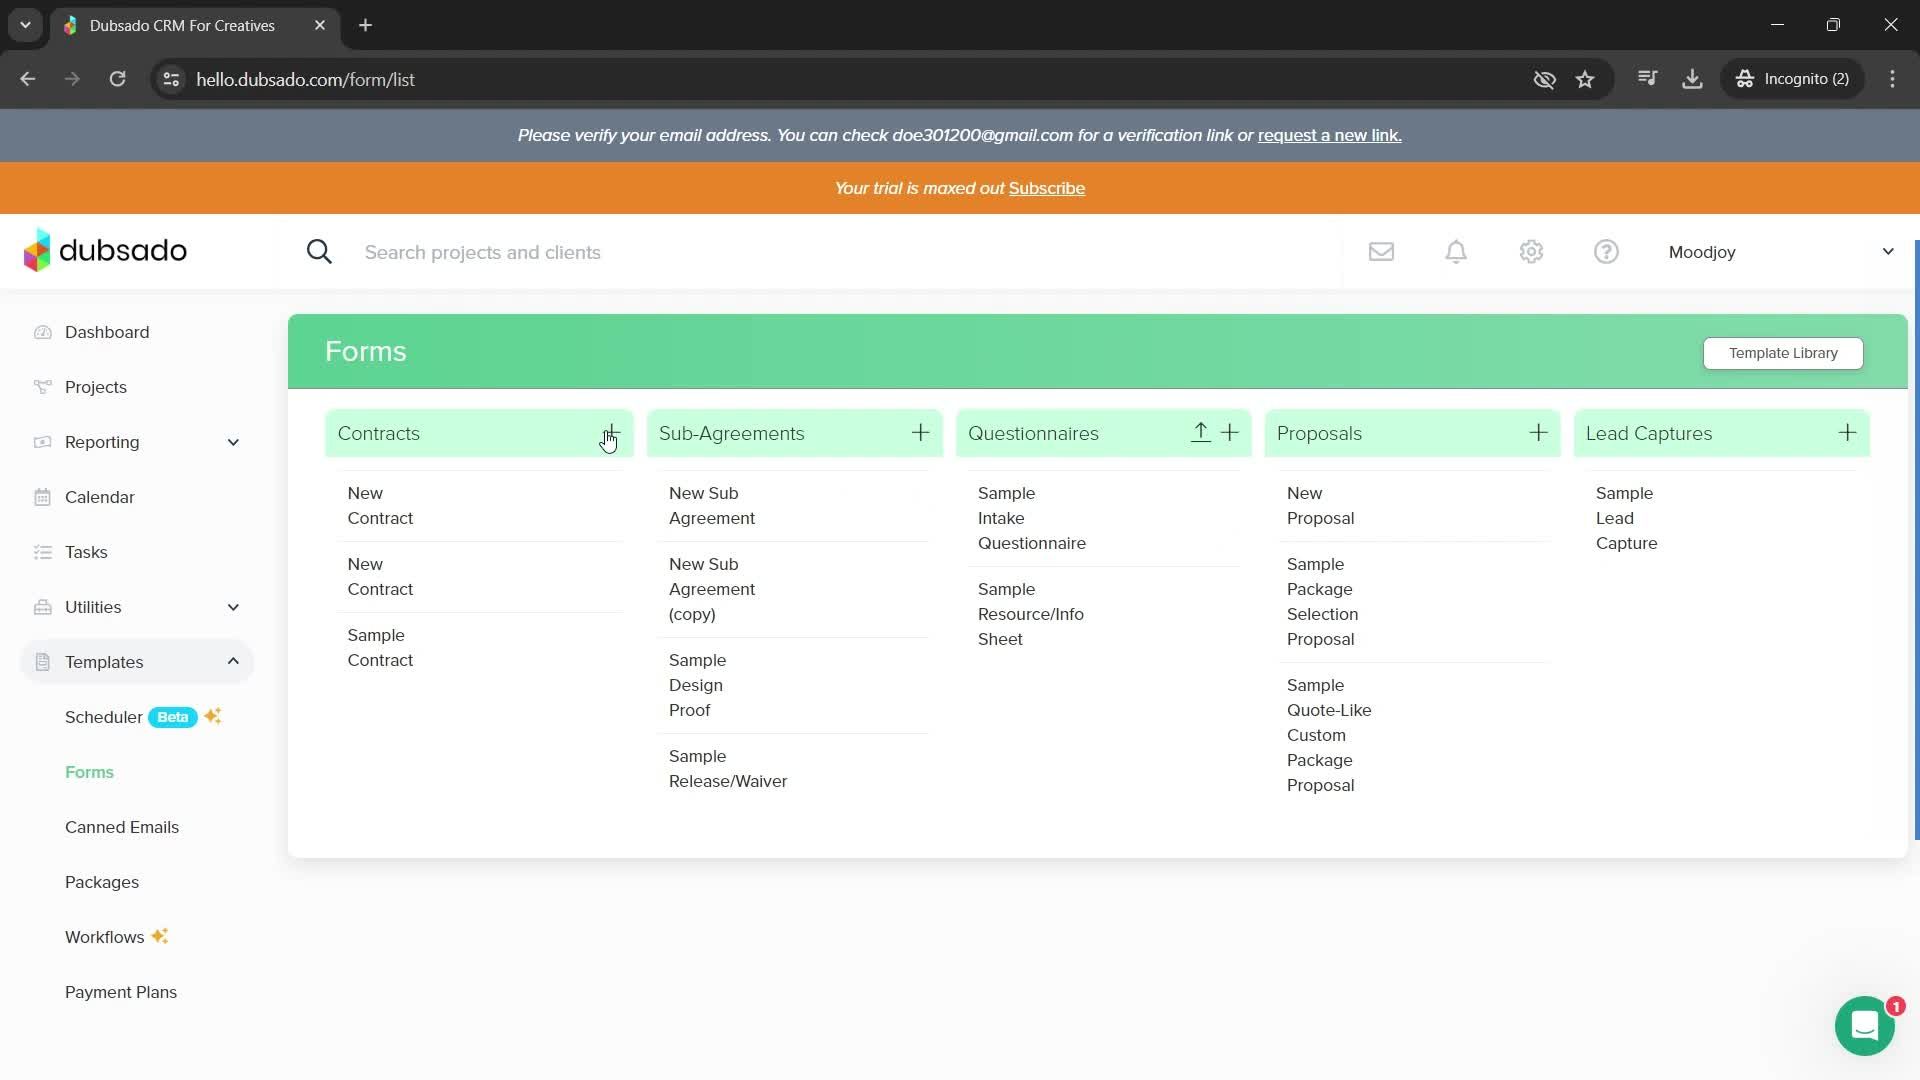This screenshot has height=1080, width=1920.
Task: Open Sample Design Proof
Action: [x=696, y=685]
